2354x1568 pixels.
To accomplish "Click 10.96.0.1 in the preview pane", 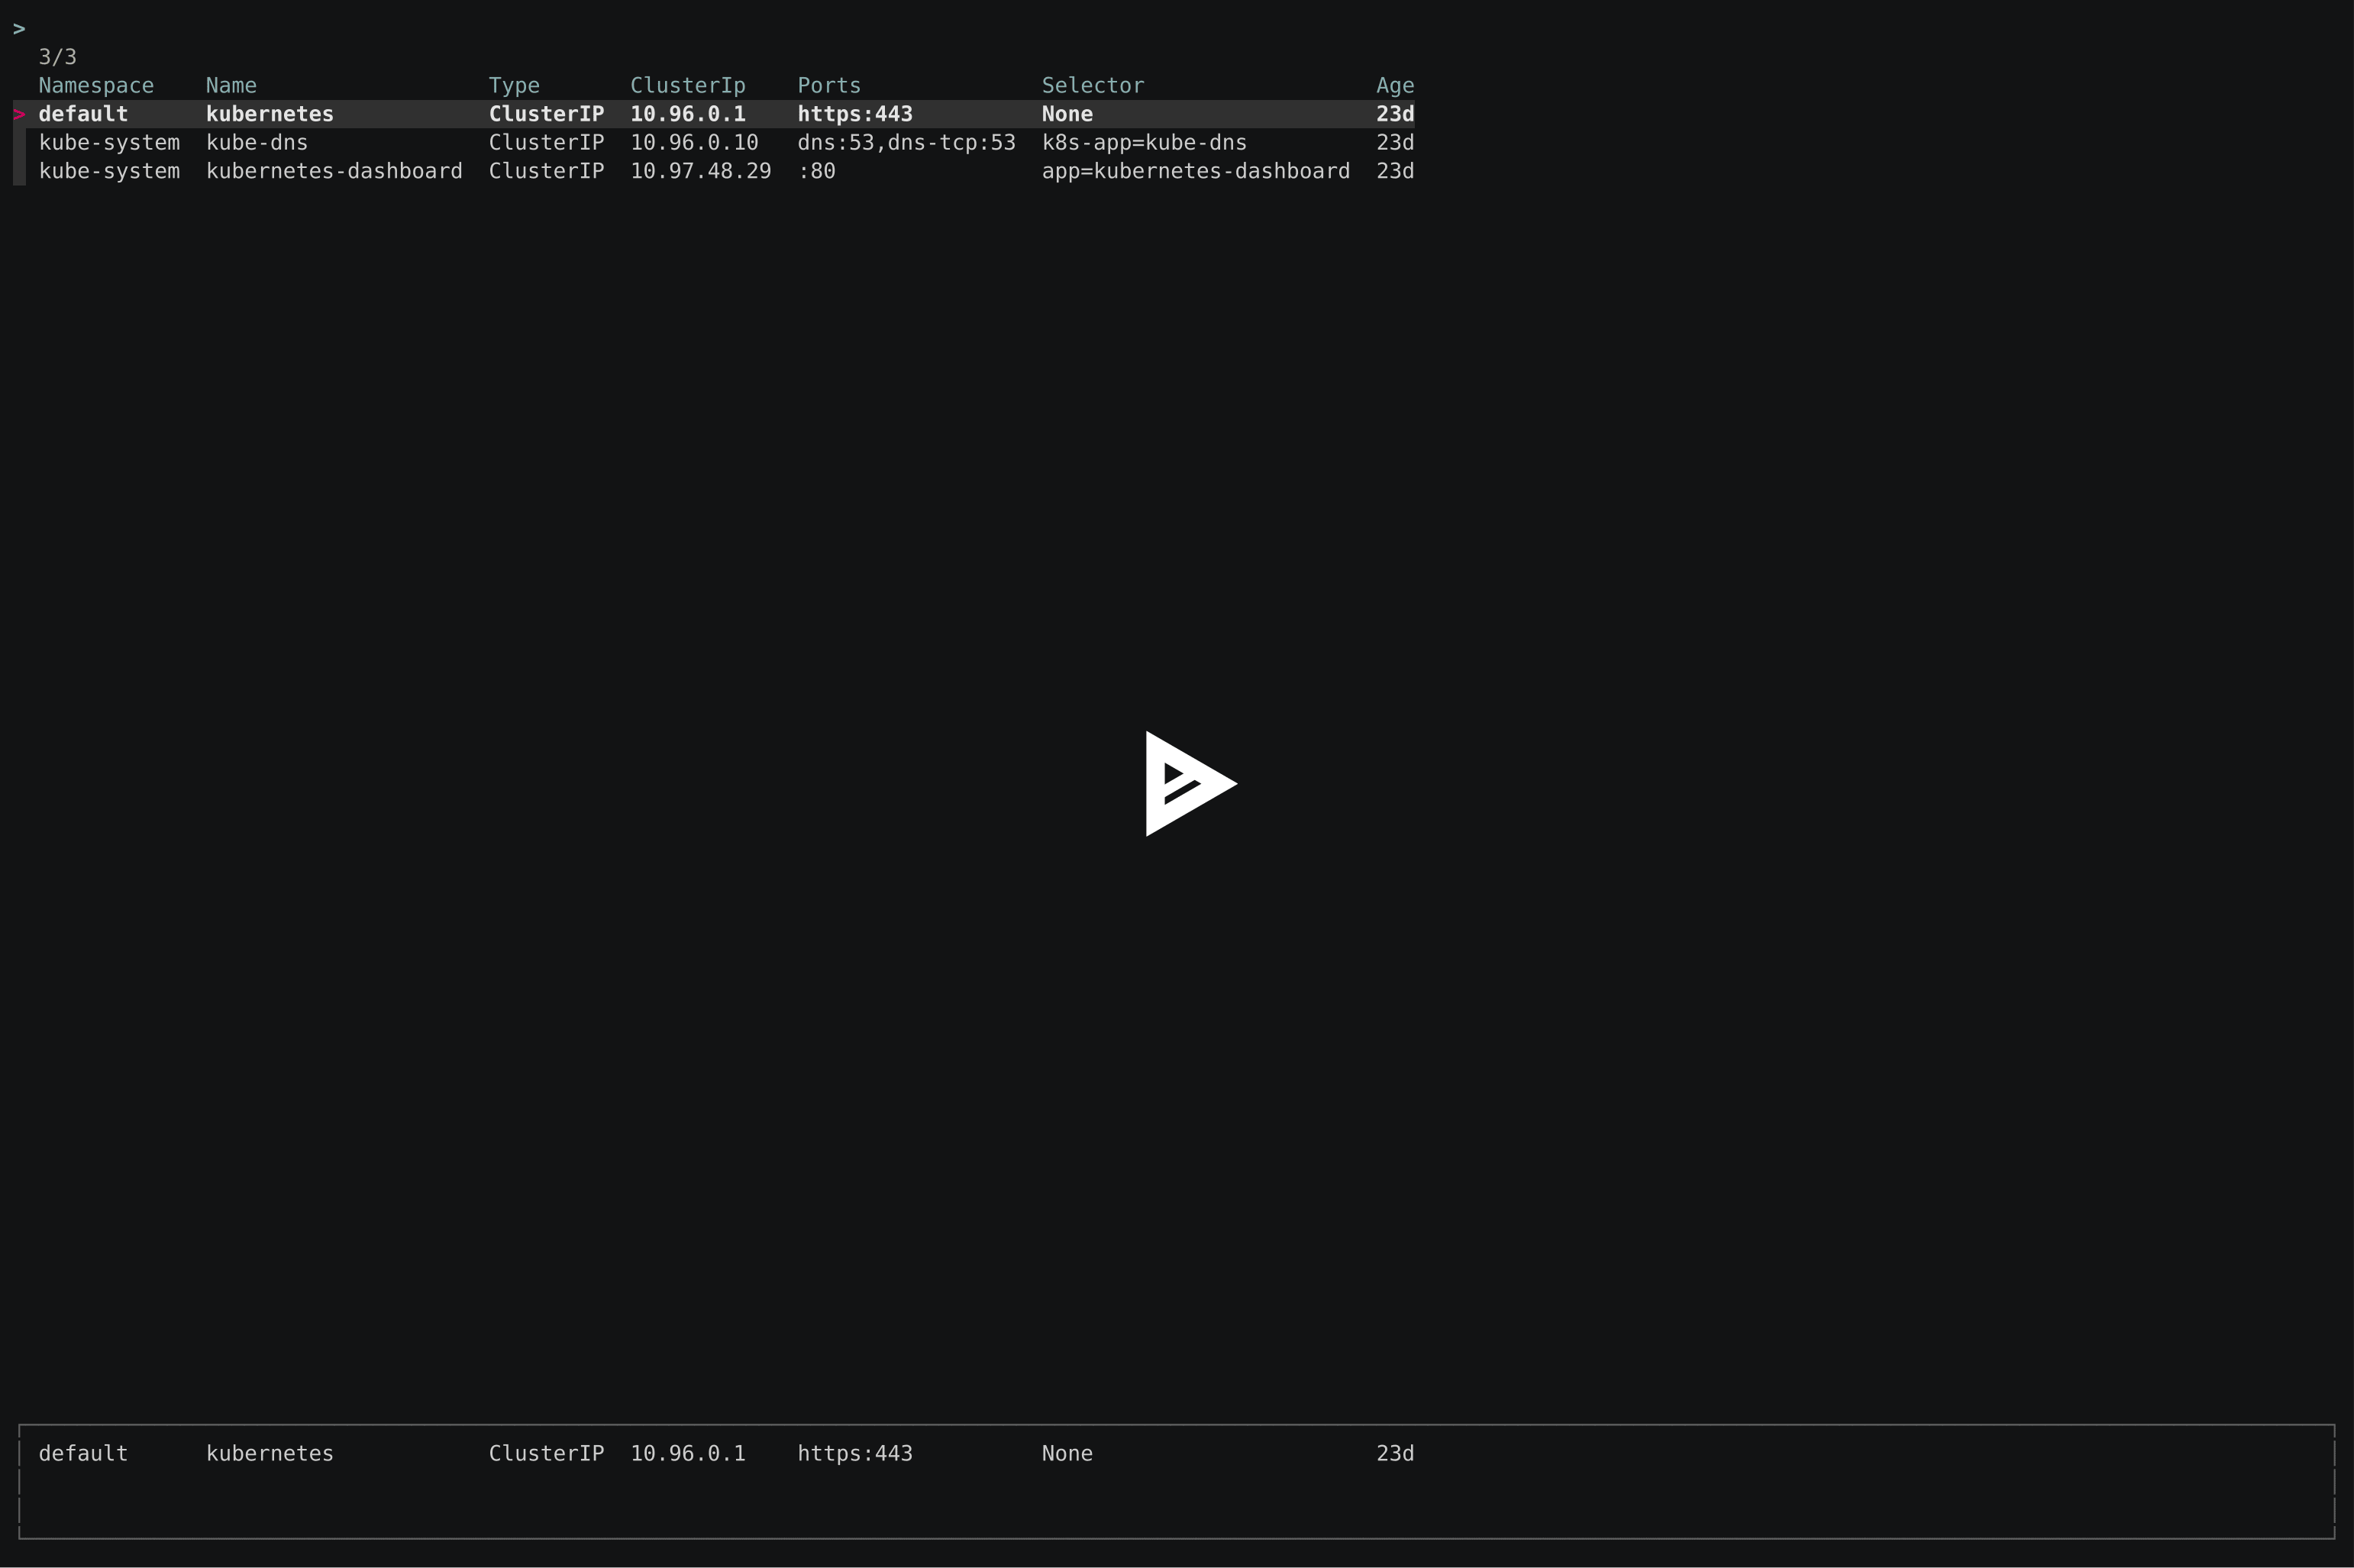I will (688, 1453).
